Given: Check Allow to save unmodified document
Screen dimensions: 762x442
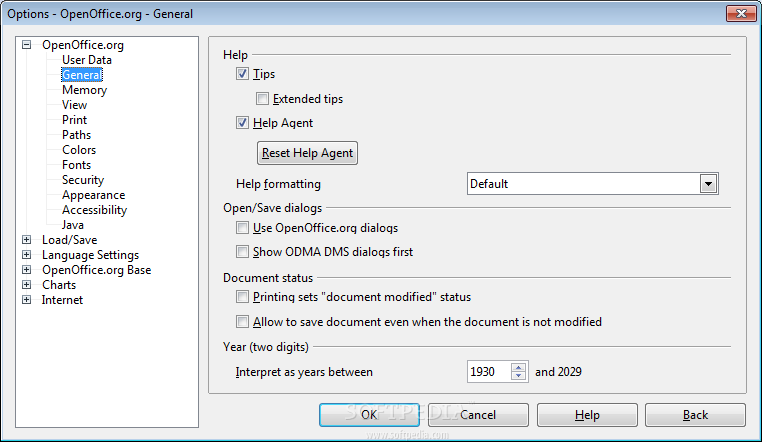Looking at the screenshot, I should 242,322.
